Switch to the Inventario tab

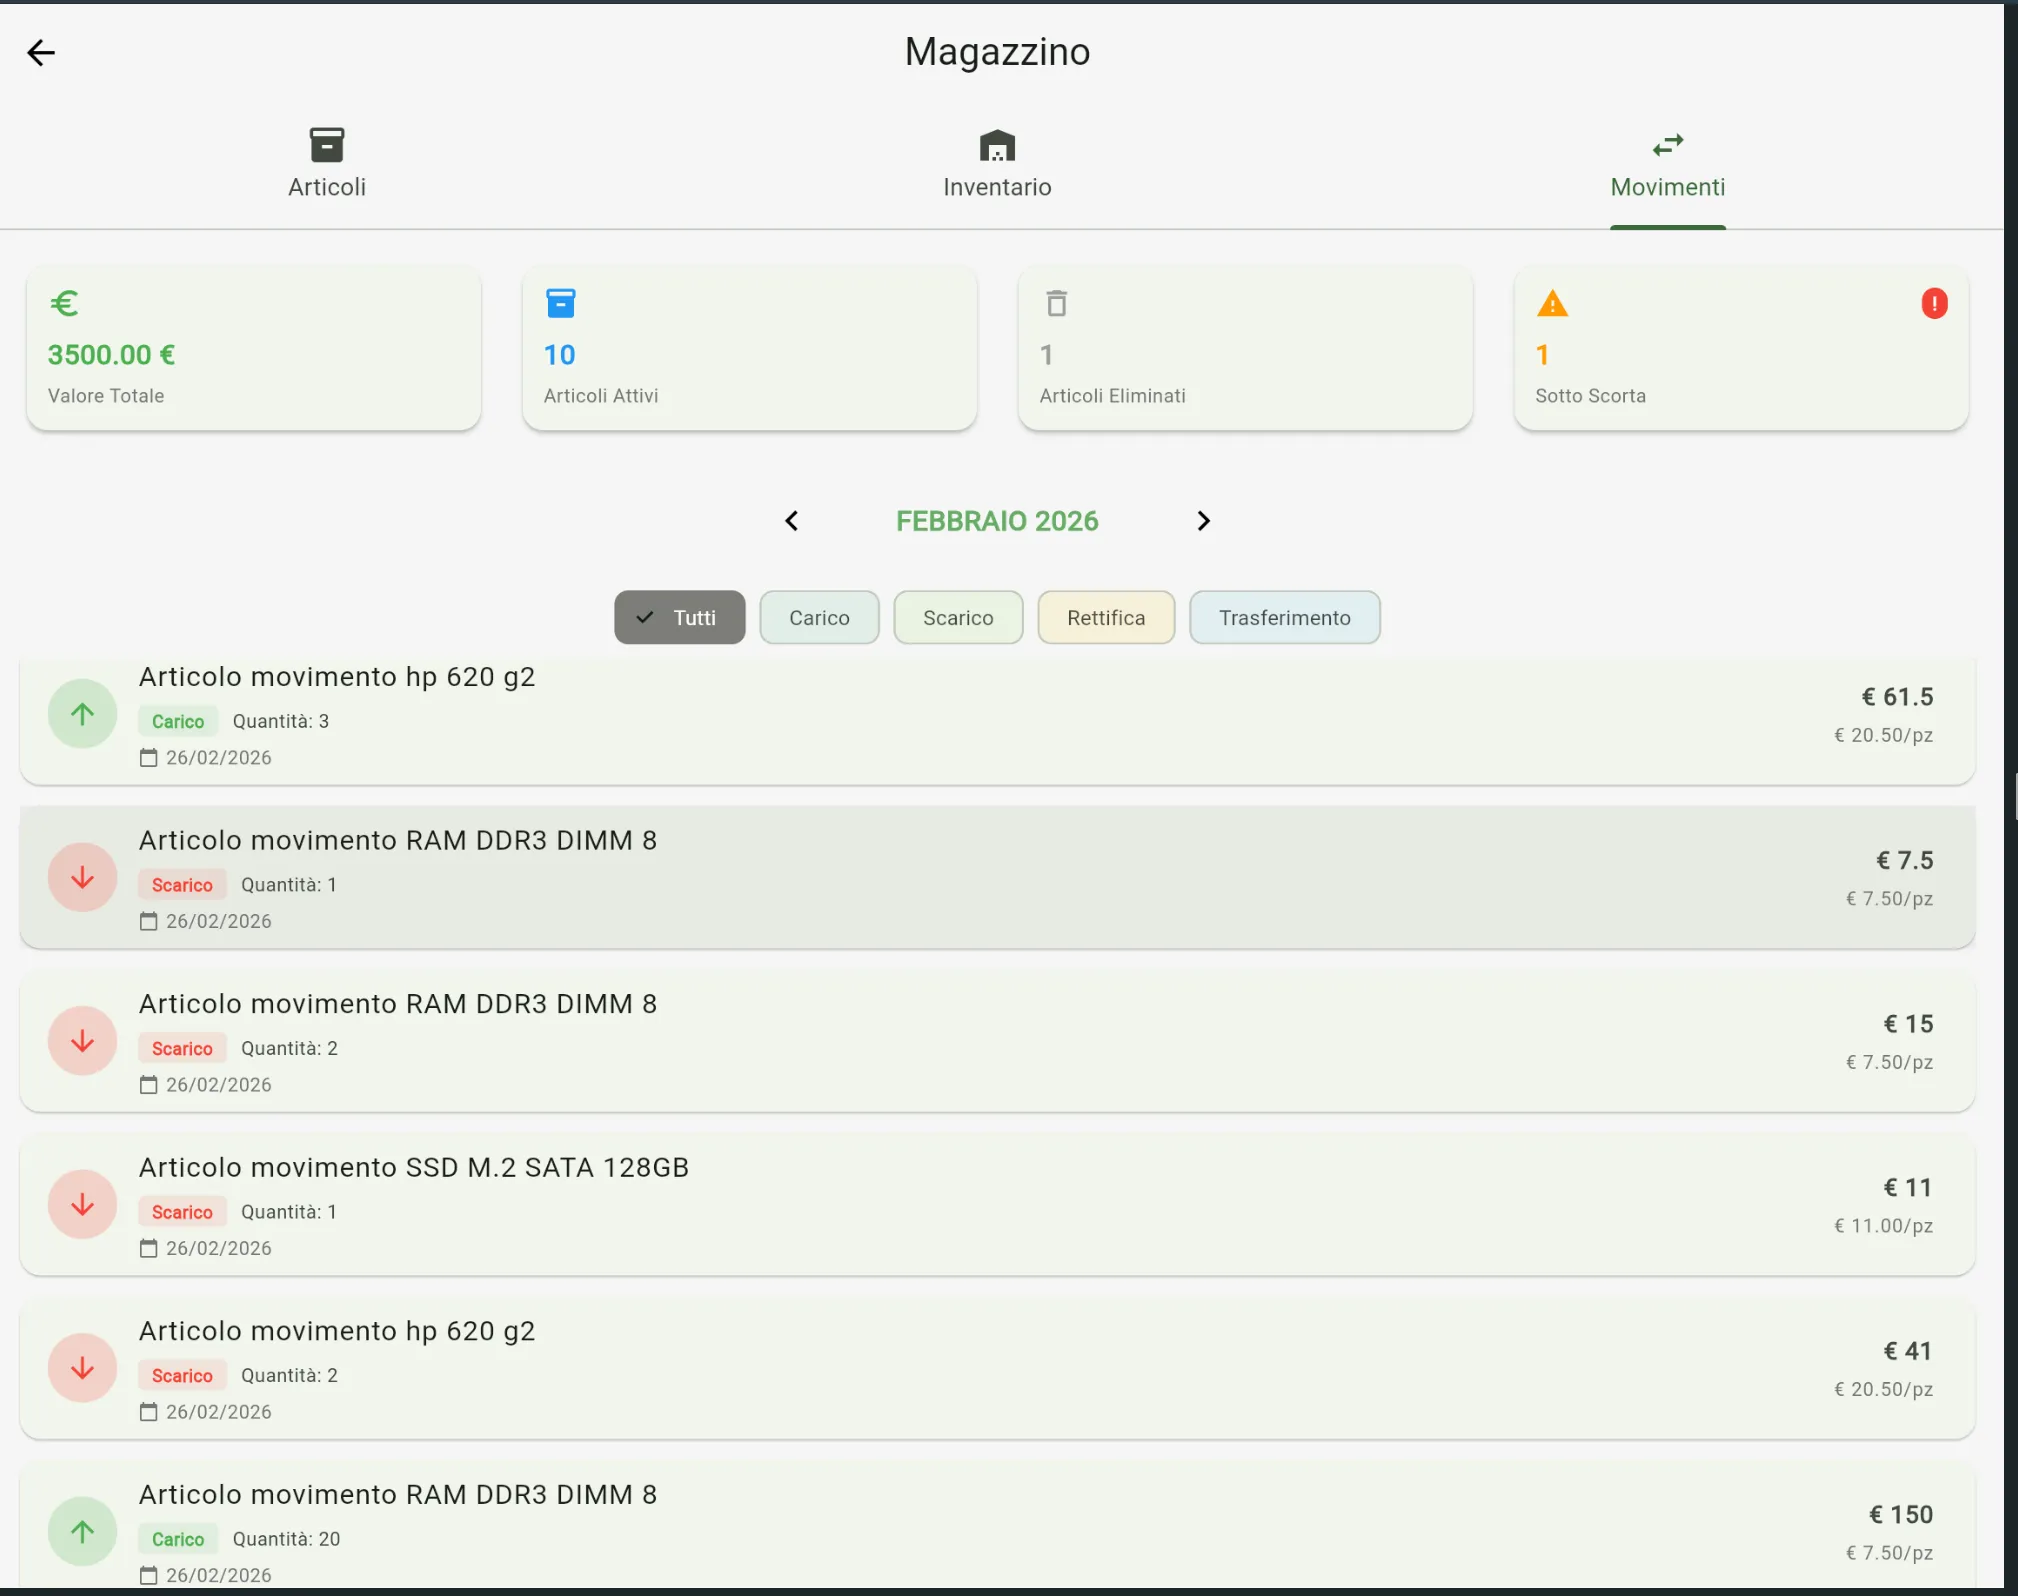pos(997,165)
